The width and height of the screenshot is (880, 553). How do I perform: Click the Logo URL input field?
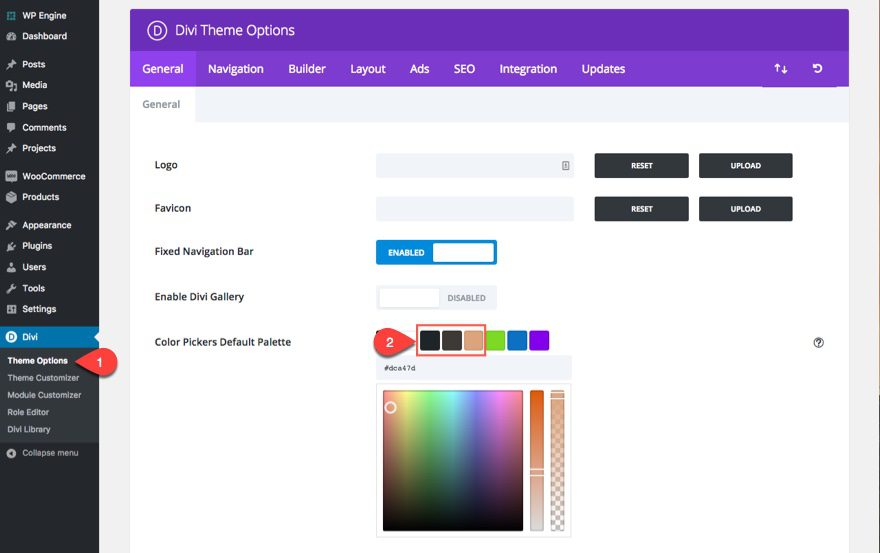point(468,166)
